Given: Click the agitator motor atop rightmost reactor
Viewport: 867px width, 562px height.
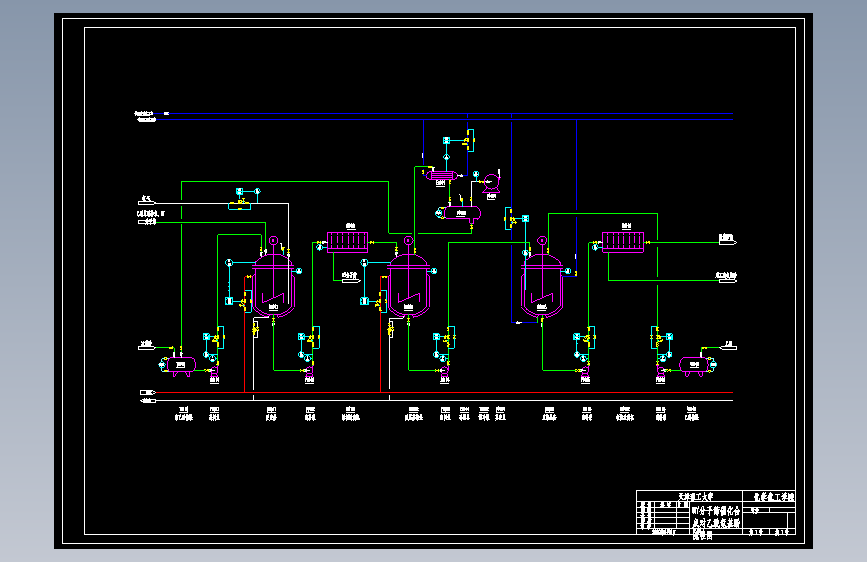Looking at the screenshot, I should point(542,241).
